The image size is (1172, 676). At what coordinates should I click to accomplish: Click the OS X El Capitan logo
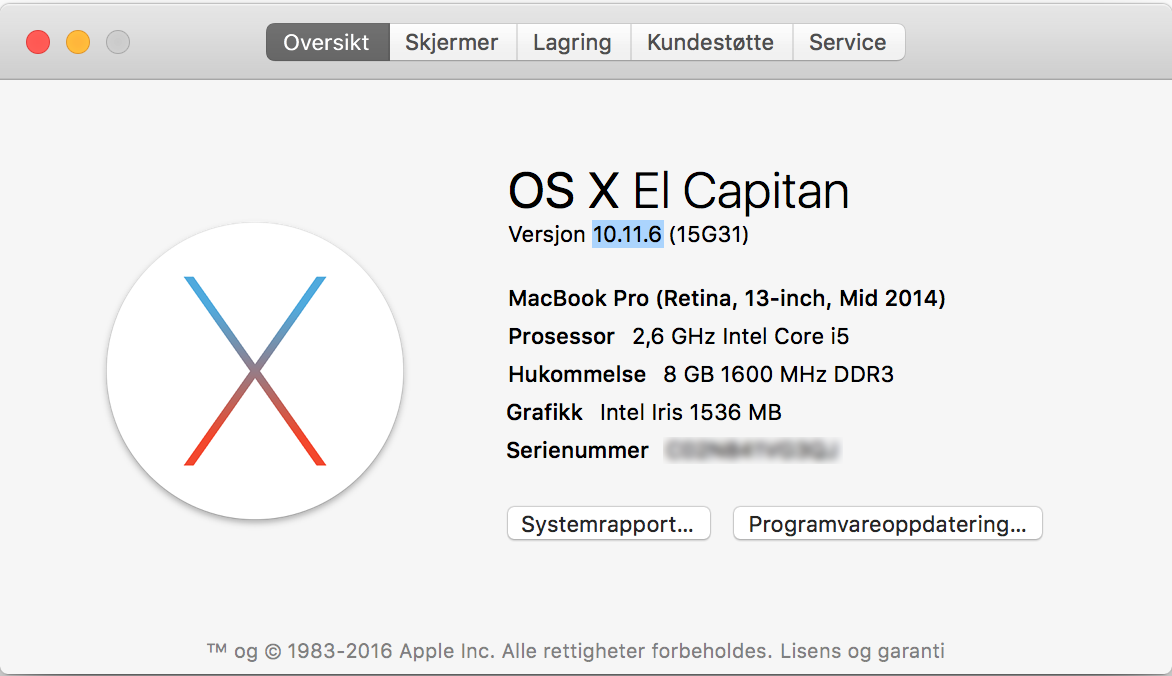pyautogui.click(x=255, y=371)
